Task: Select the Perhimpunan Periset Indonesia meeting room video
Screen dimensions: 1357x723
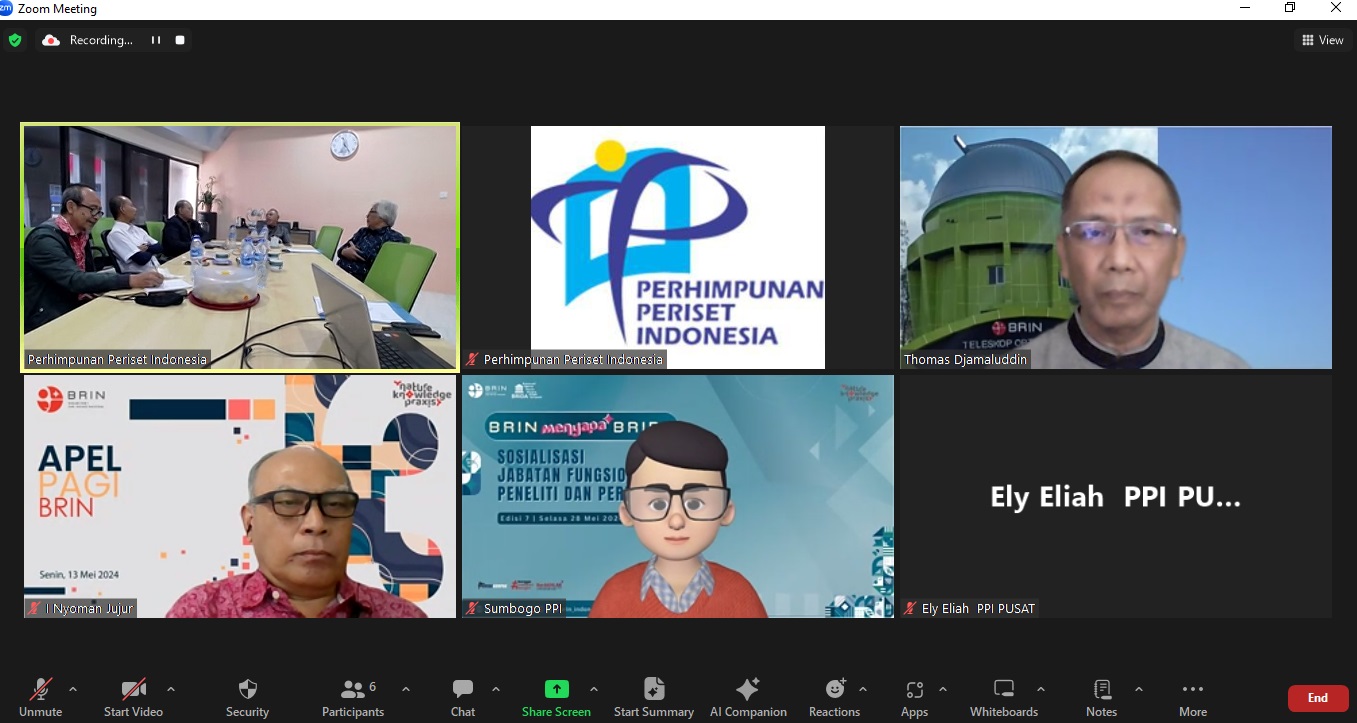Action: click(240, 247)
